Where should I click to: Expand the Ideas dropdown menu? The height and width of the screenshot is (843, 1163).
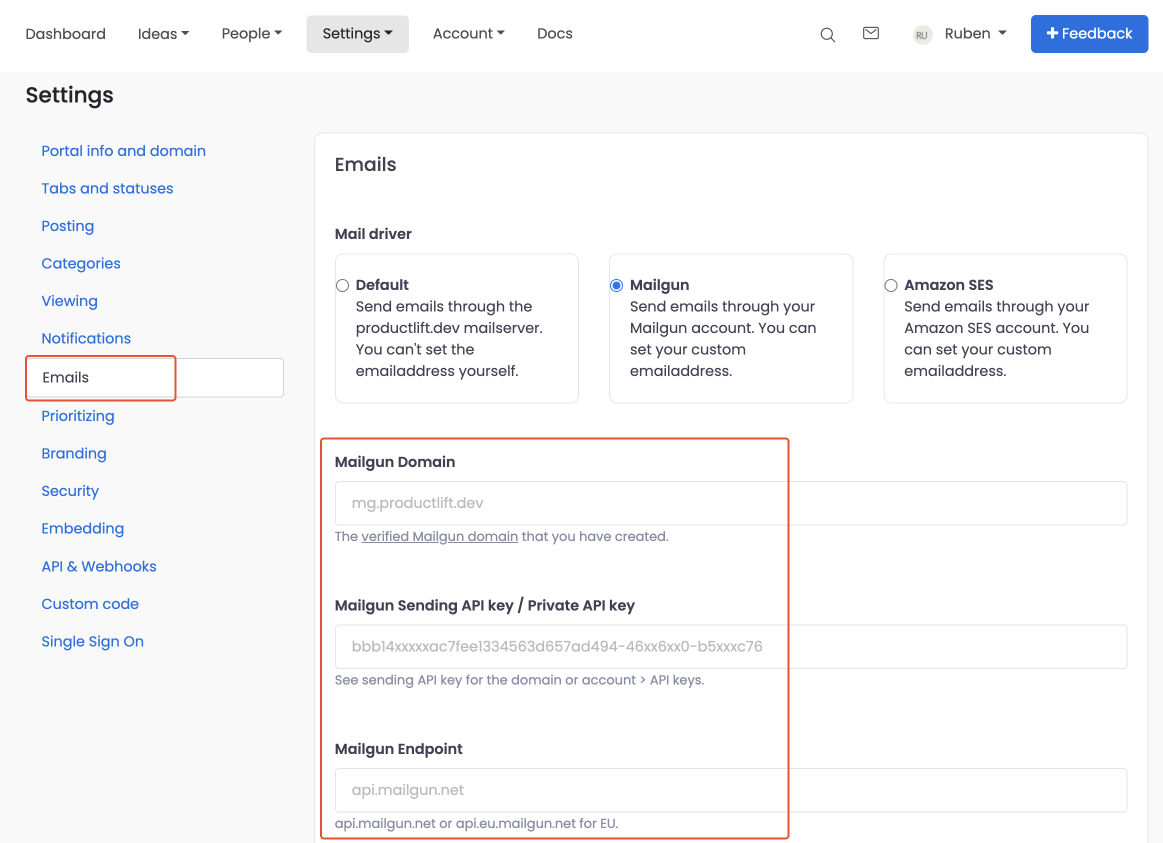163,34
